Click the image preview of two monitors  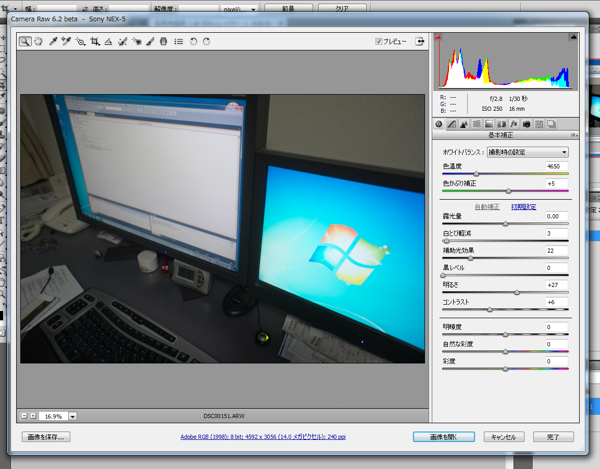(222, 228)
